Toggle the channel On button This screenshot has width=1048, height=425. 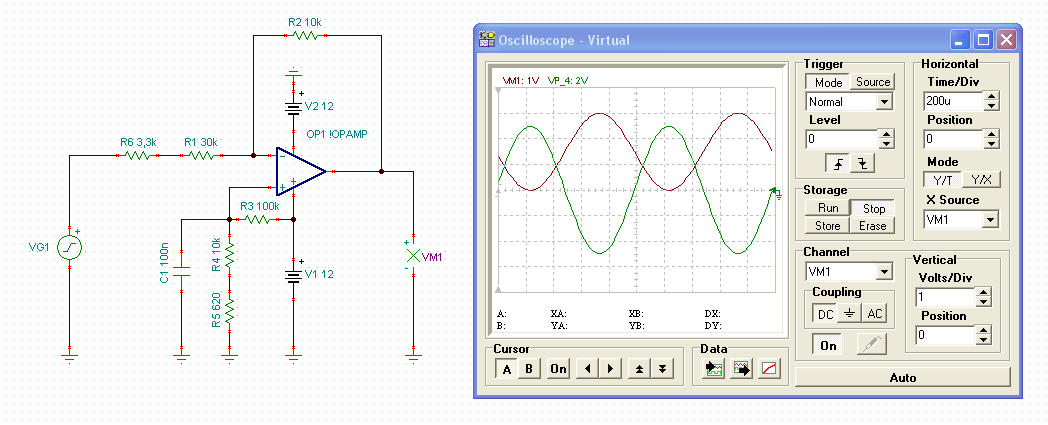click(828, 345)
